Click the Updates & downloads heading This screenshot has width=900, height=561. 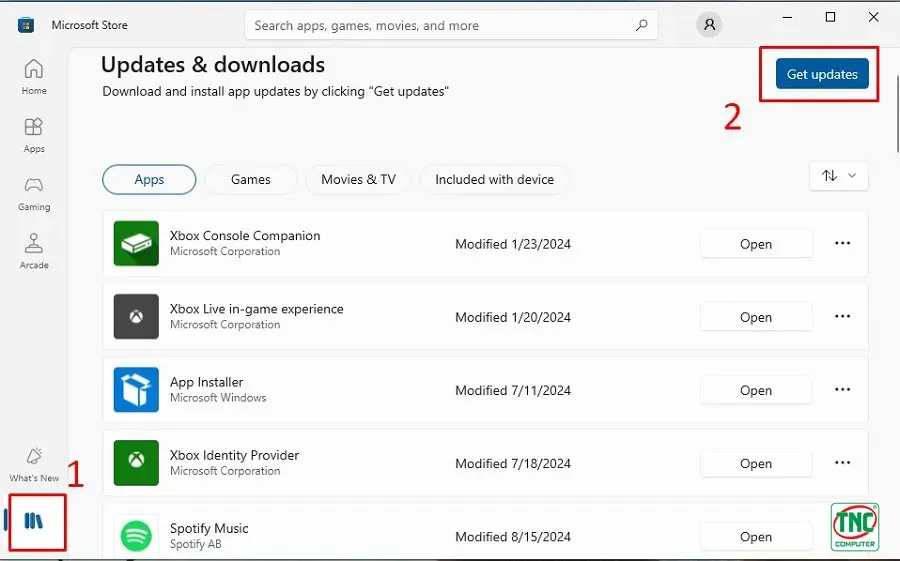coord(213,64)
